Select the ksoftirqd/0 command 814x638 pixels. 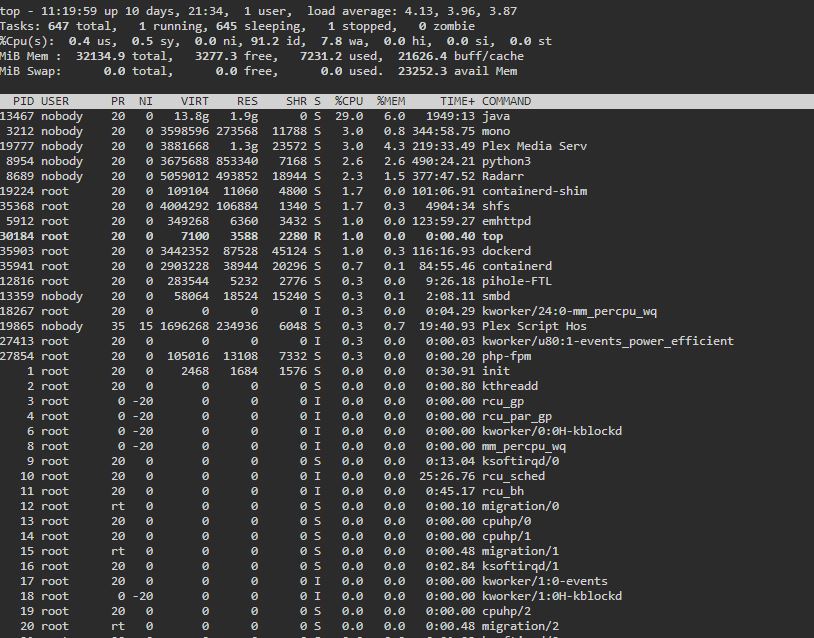[x=520, y=461]
